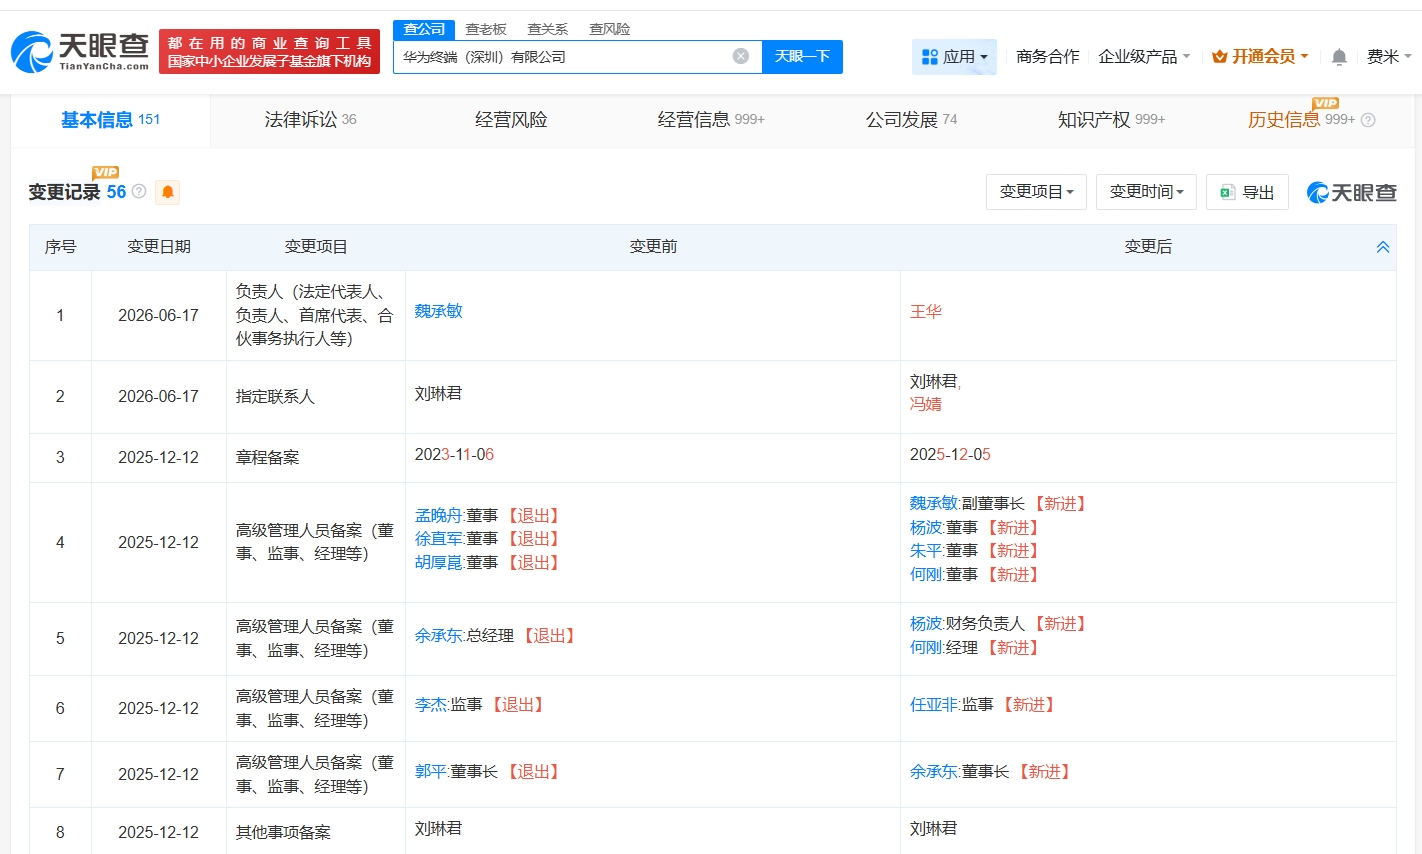
Task: Open 李杰 监事 link
Action: [431, 705]
